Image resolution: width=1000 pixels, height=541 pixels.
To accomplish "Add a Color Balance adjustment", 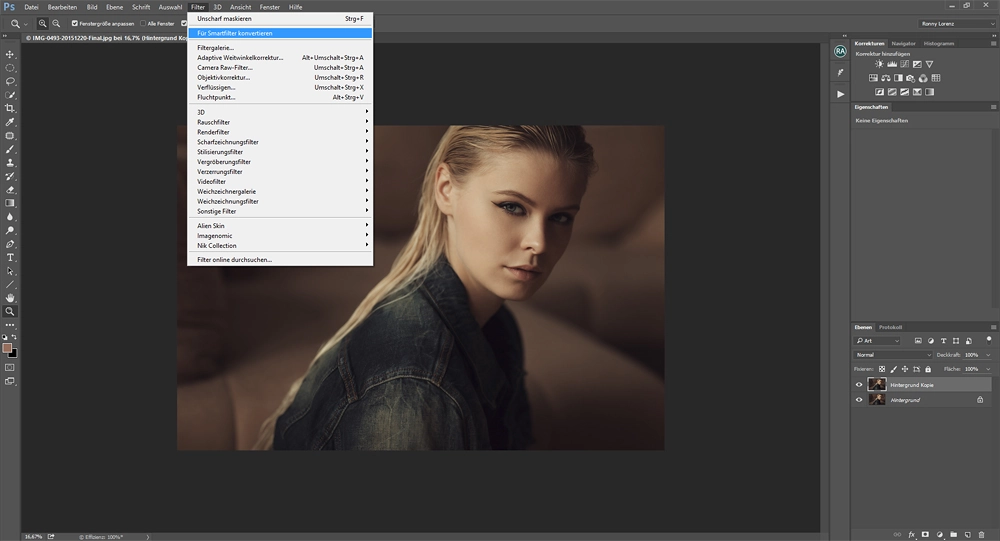I will point(886,78).
